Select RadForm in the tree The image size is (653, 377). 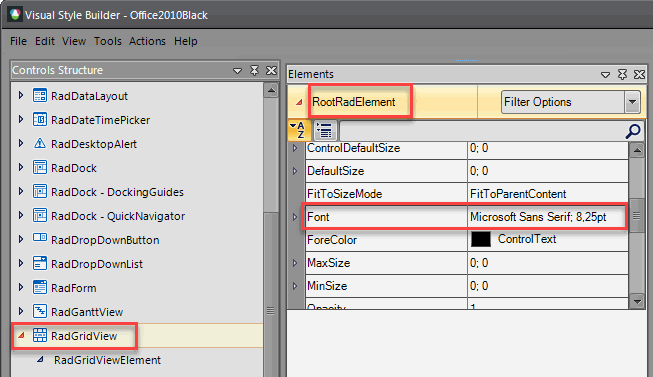tap(73, 288)
